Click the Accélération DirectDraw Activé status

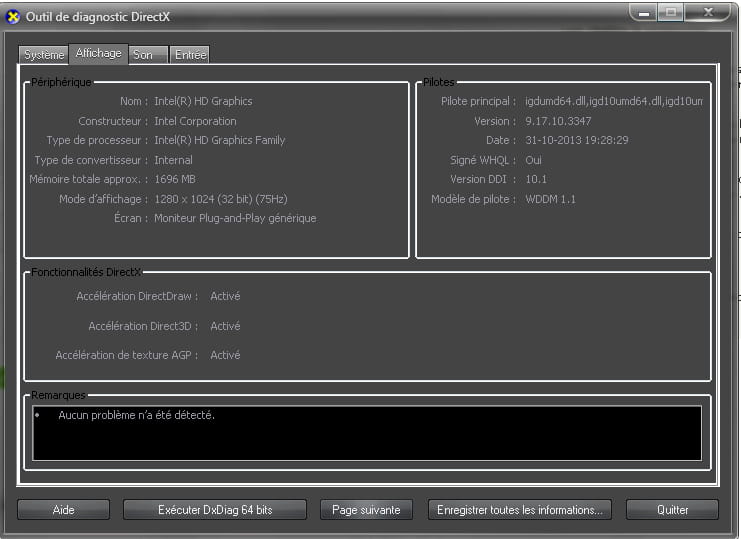[x=225, y=296]
